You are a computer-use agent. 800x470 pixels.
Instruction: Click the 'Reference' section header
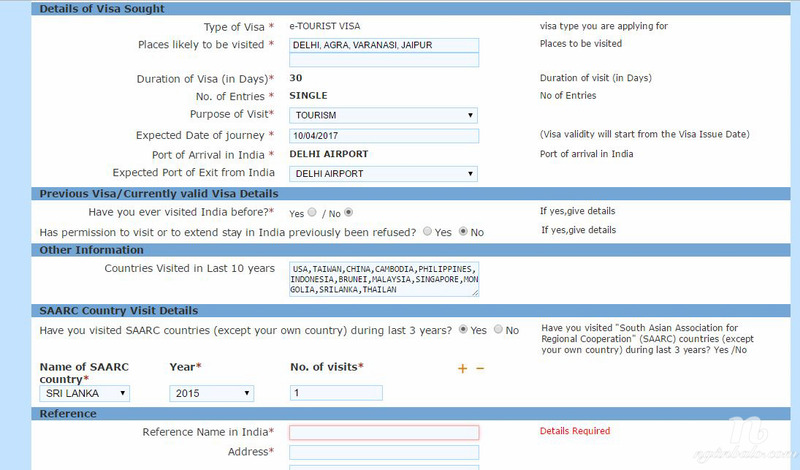(68, 414)
